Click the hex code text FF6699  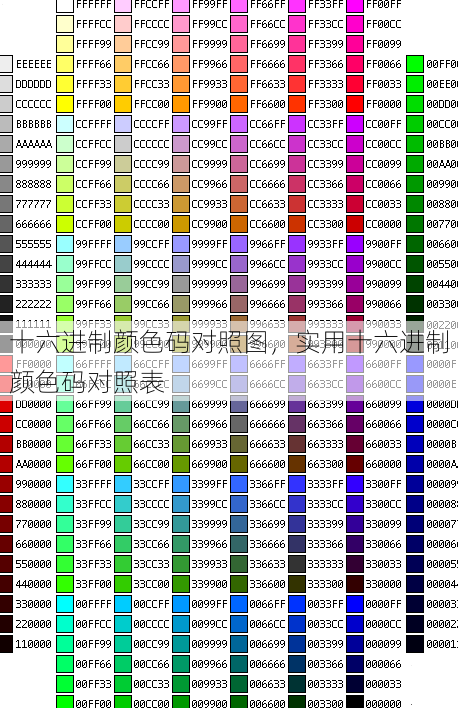coord(268,44)
